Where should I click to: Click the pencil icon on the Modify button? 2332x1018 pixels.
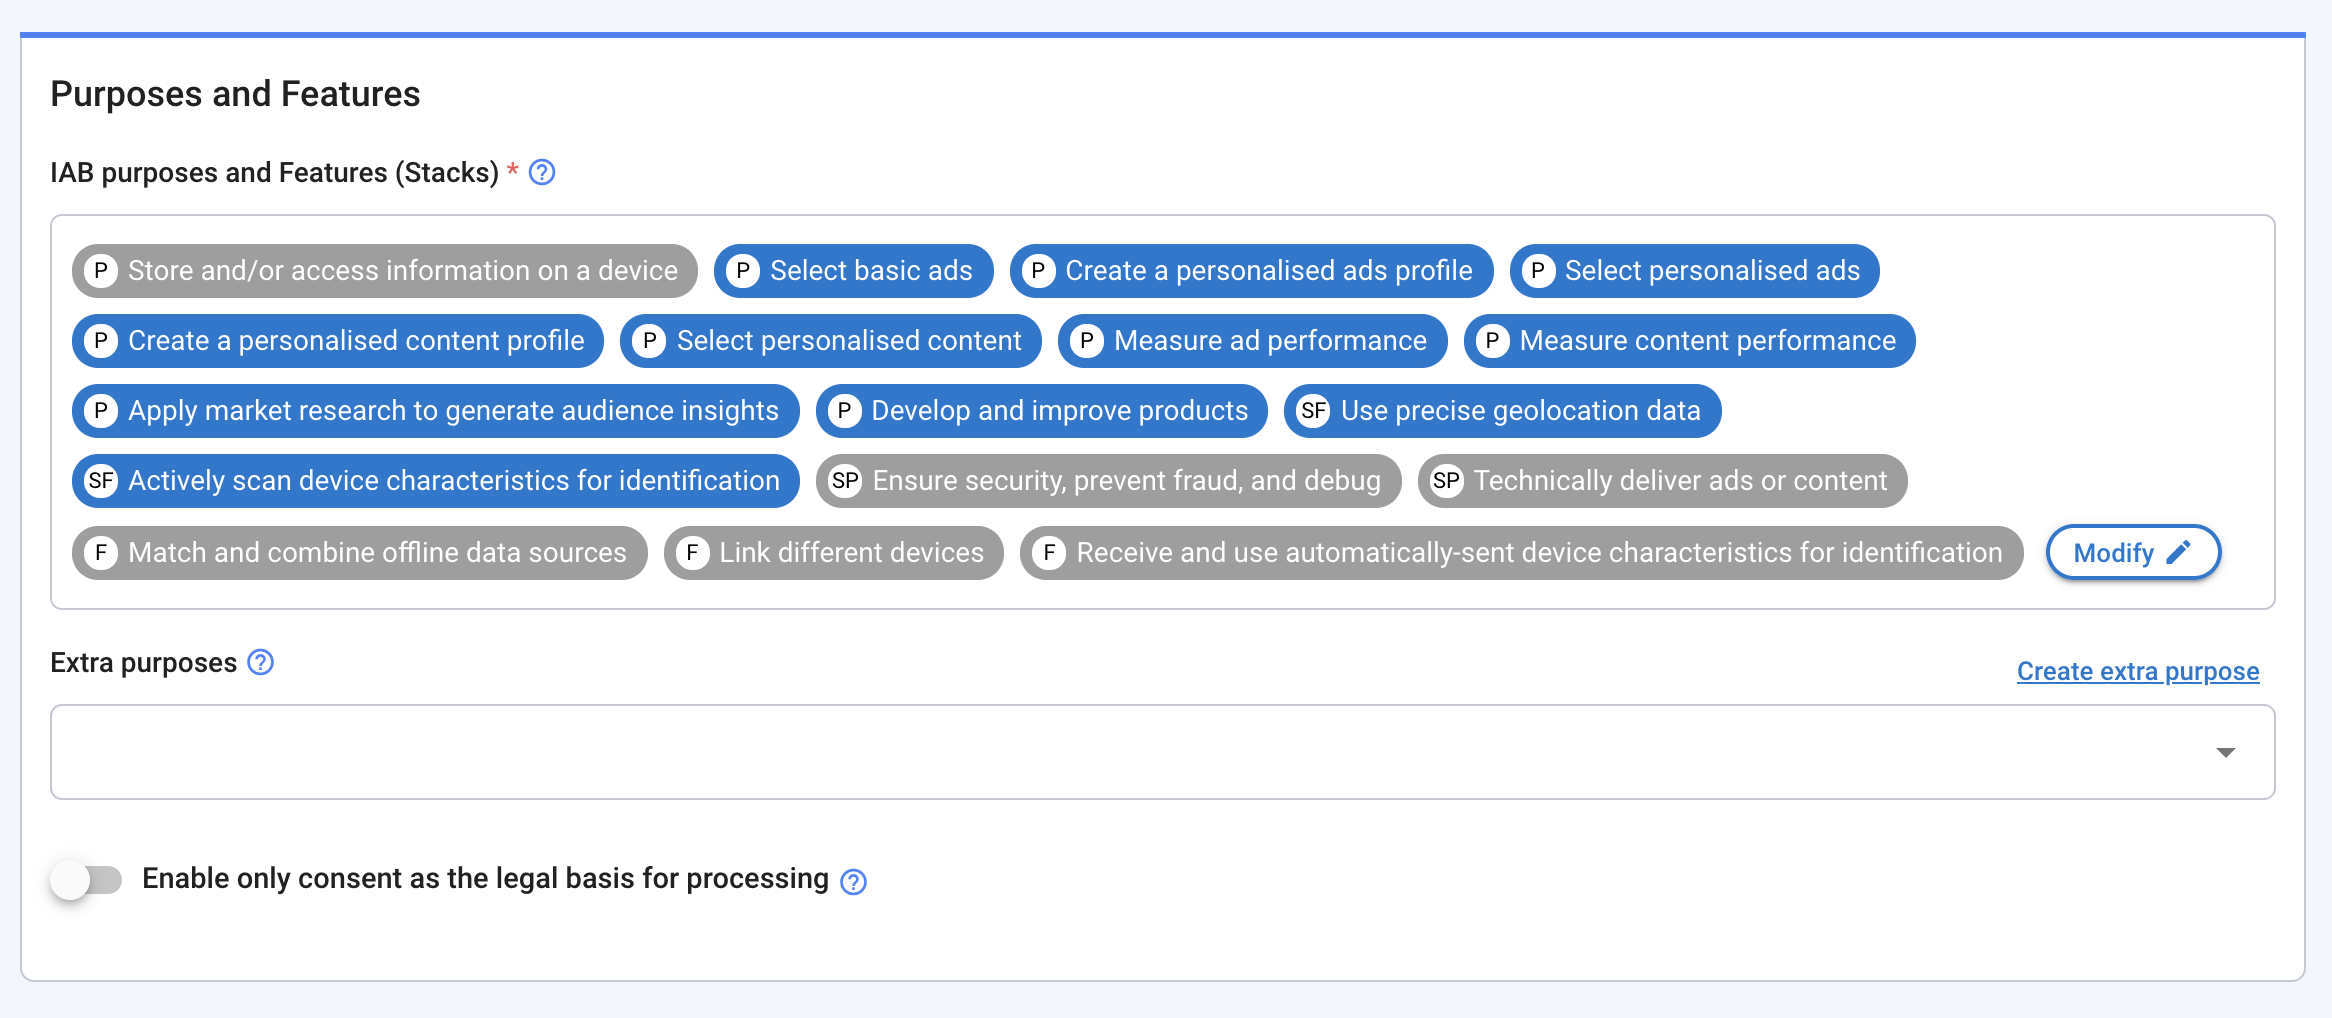coord(2180,551)
